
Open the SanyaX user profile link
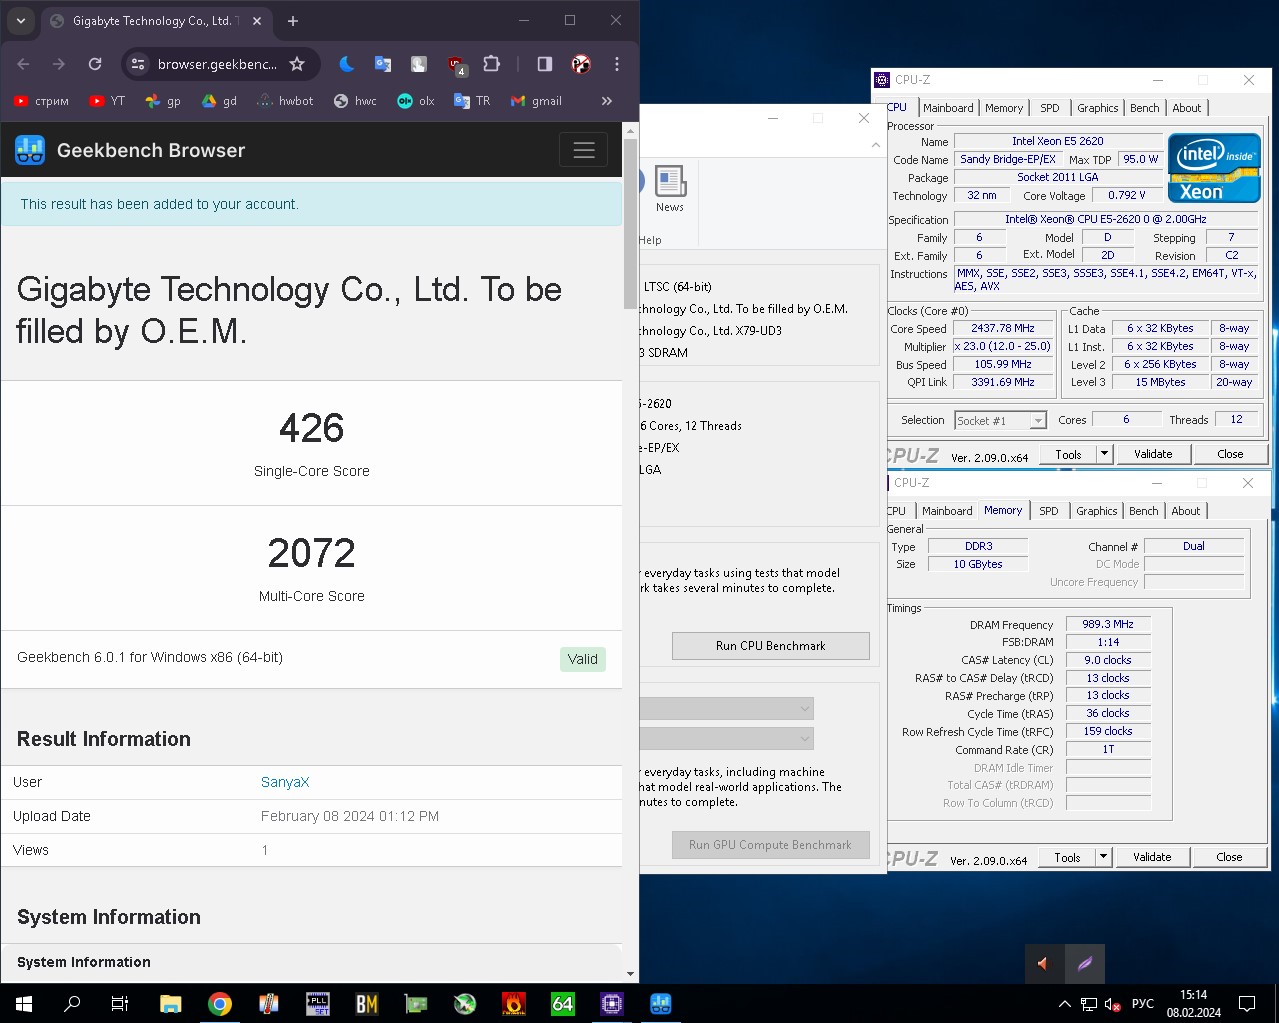(x=285, y=782)
